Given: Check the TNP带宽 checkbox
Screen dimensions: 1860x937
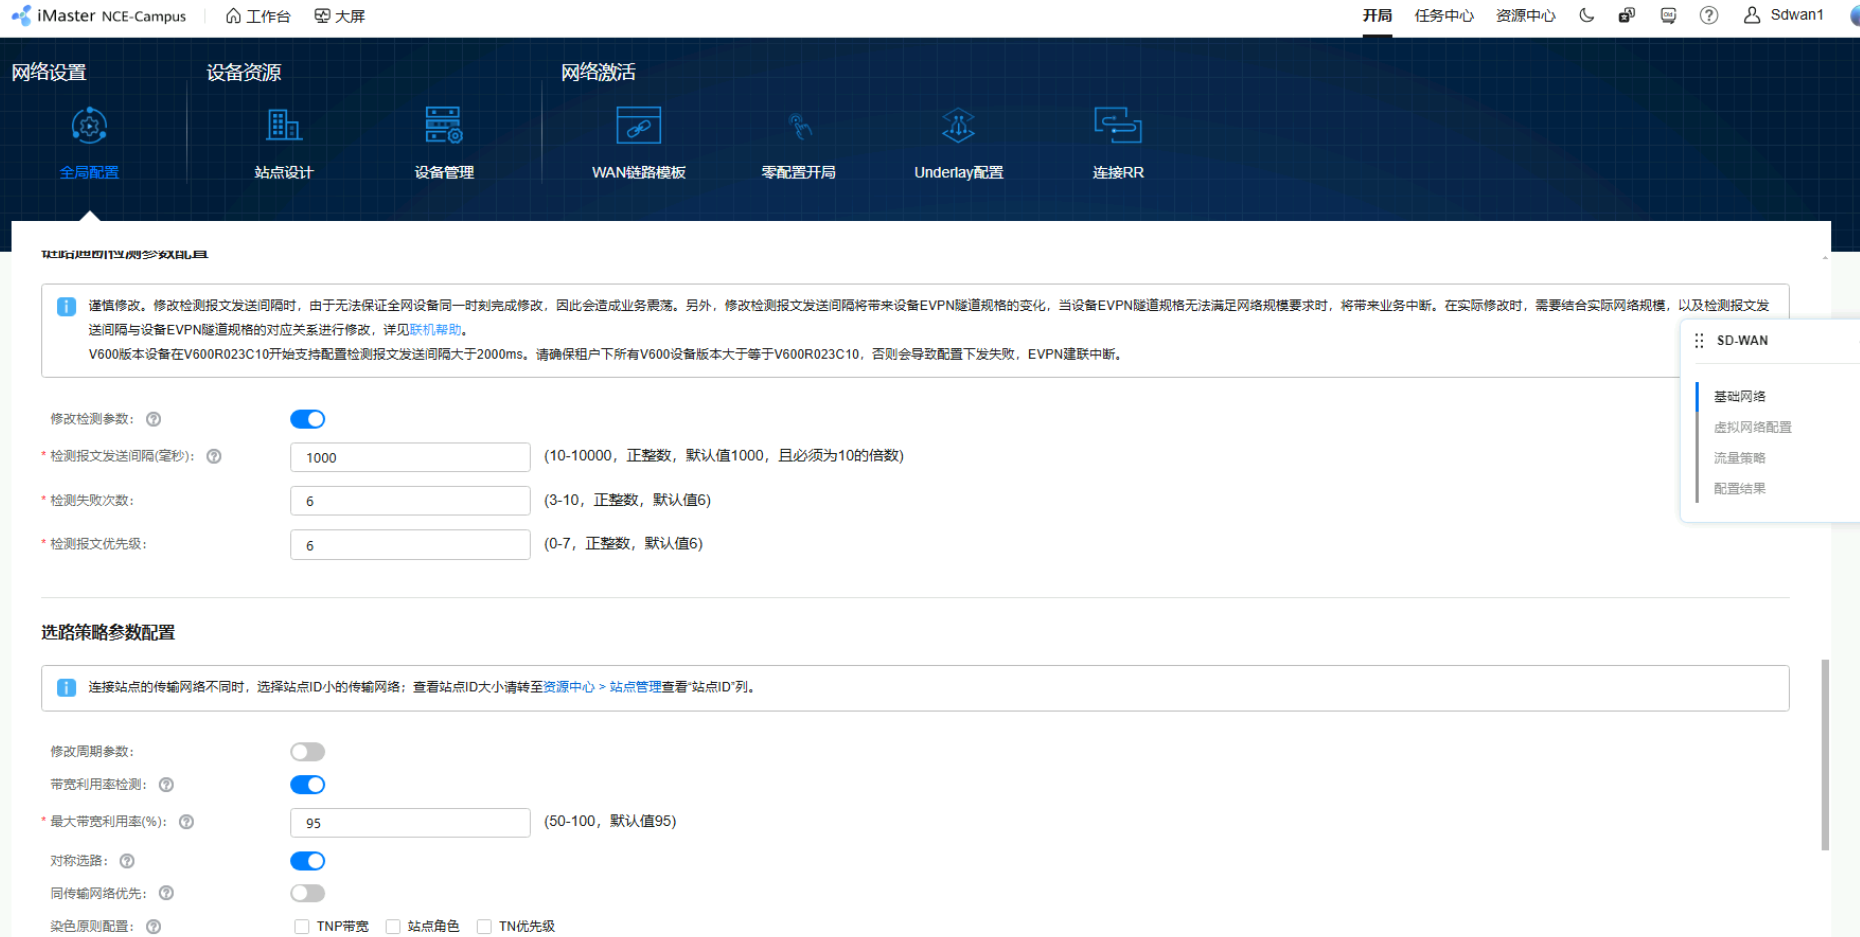Looking at the screenshot, I should [302, 927].
